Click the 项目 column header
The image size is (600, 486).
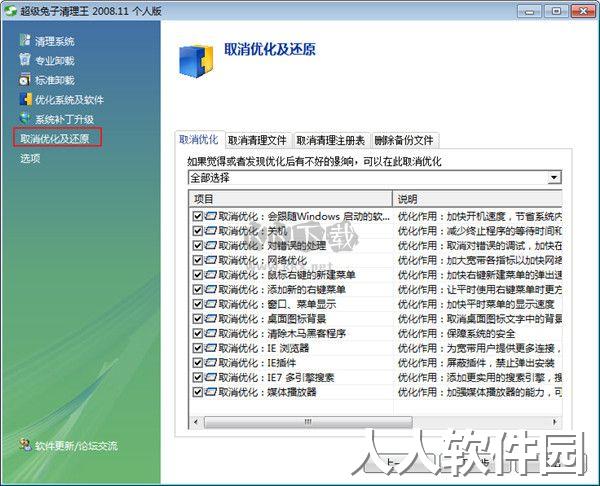[x=290, y=199]
